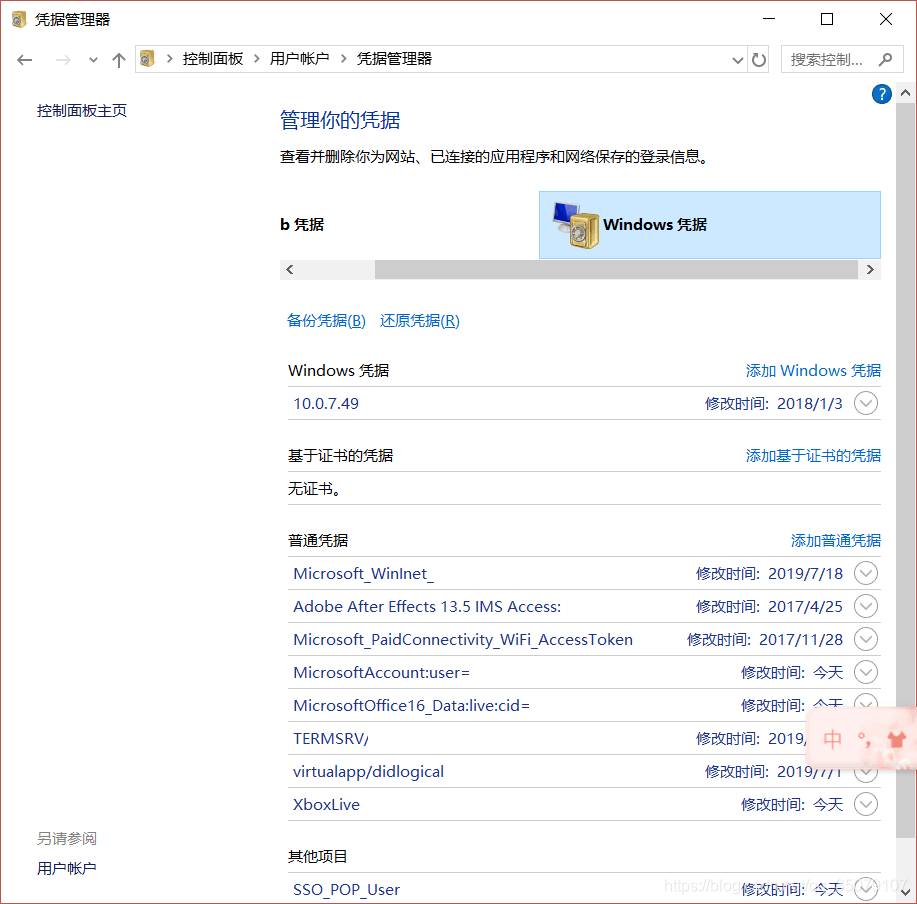Expand the Microsoft_WinInet_ credential
This screenshot has height=904, width=917.
coord(866,574)
